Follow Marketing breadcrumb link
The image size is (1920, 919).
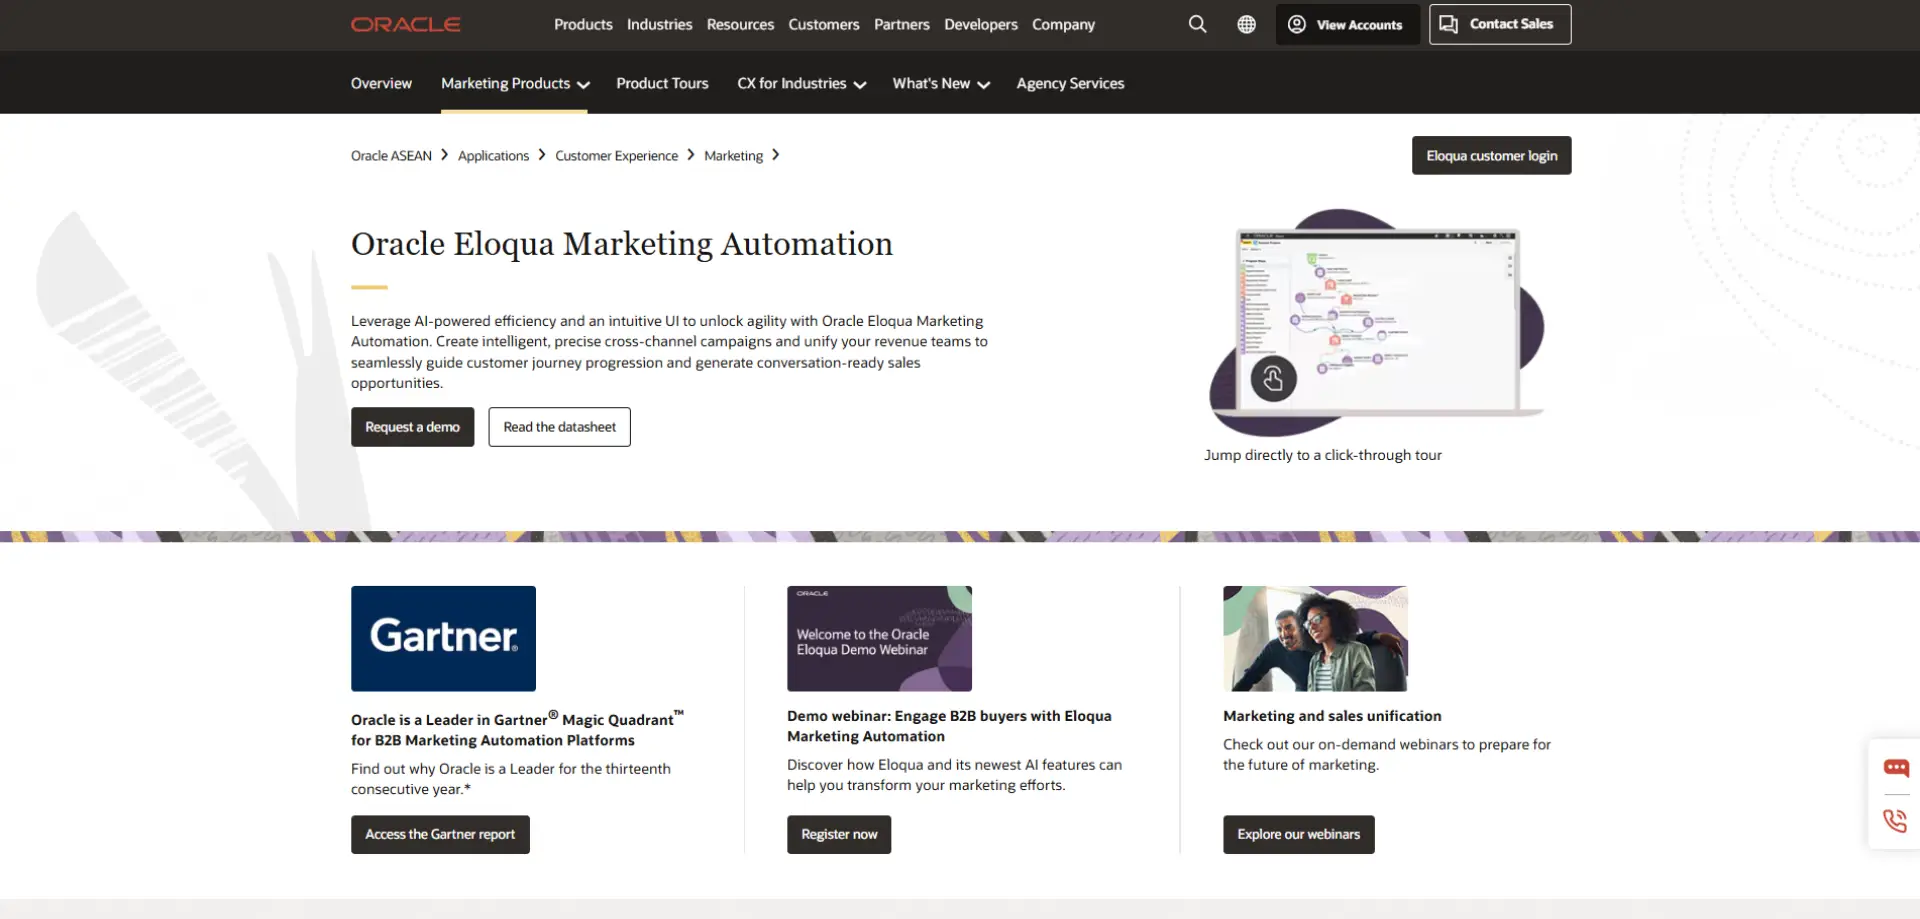pyautogui.click(x=733, y=156)
